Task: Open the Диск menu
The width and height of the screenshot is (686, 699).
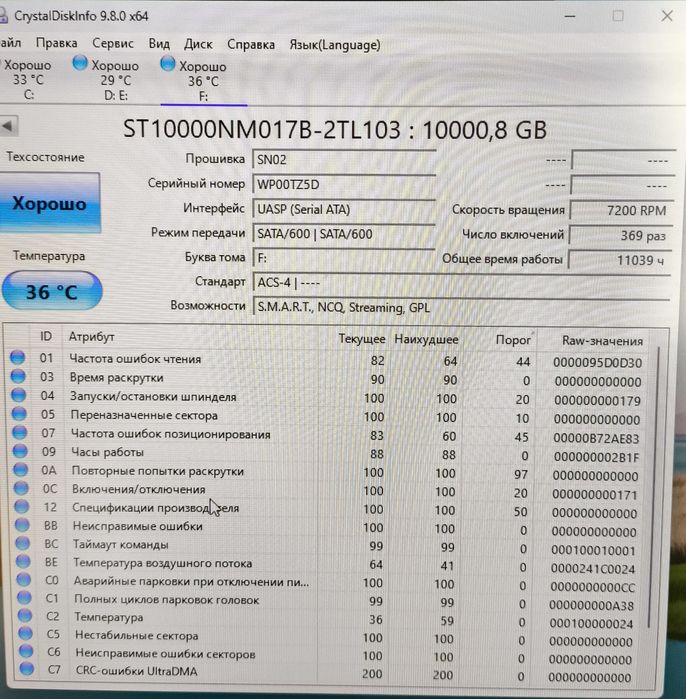Action: pyautogui.click(x=198, y=44)
